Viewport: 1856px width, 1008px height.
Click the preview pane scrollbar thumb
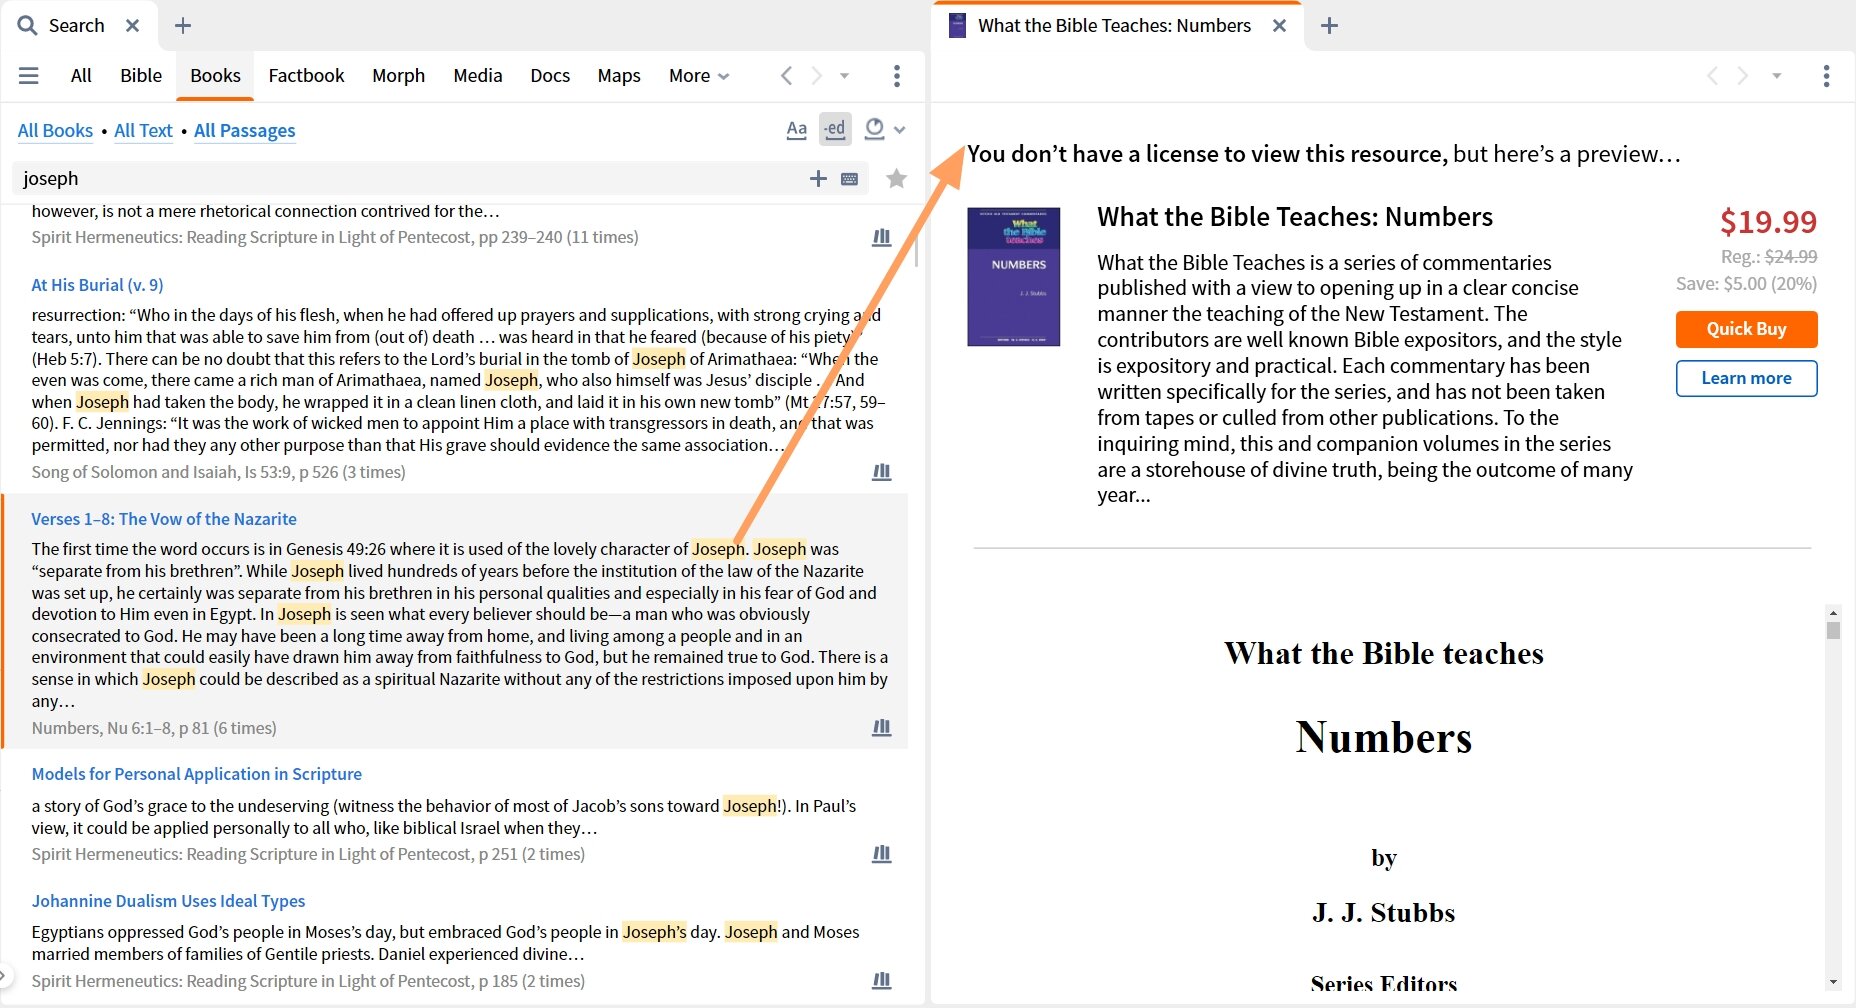click(1833, 631)
